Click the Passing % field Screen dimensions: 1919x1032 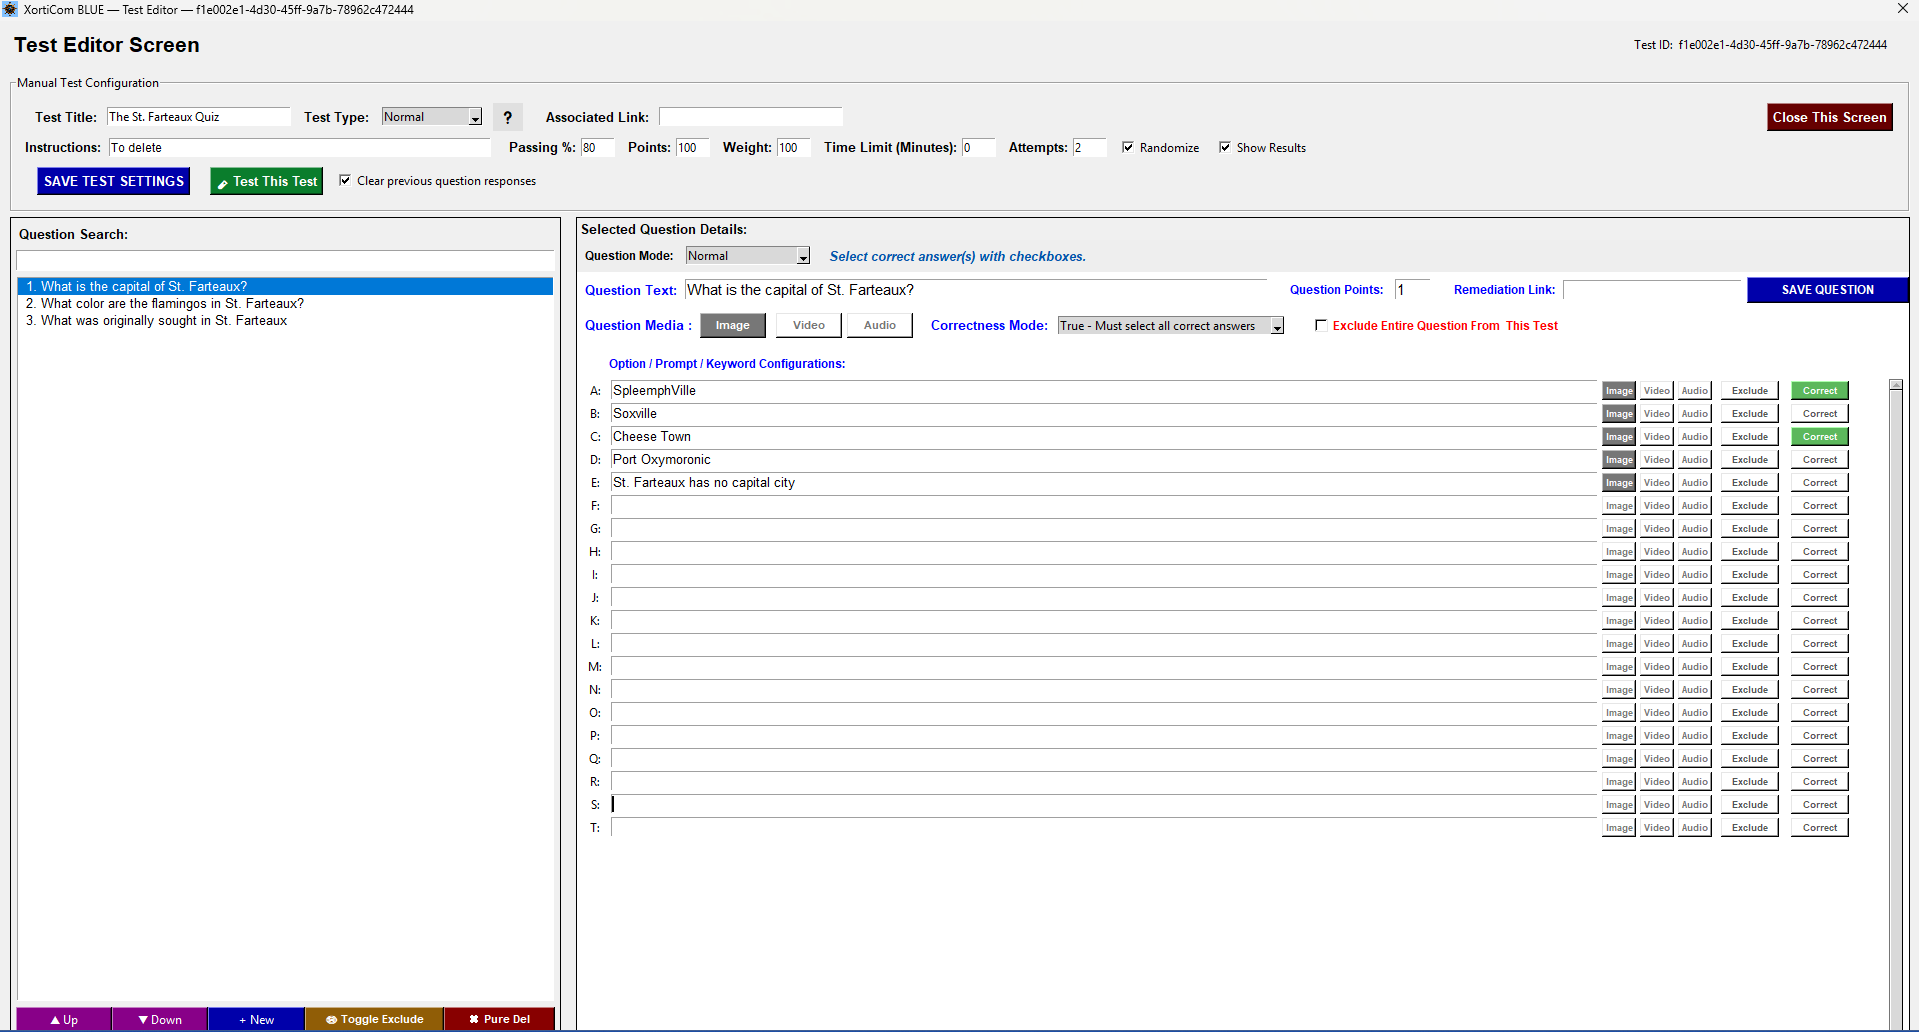(x=597, y=148)
